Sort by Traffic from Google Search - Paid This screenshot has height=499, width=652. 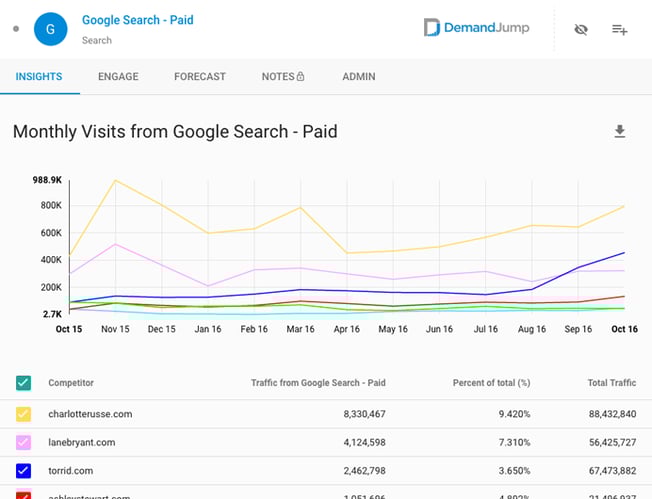318,383
